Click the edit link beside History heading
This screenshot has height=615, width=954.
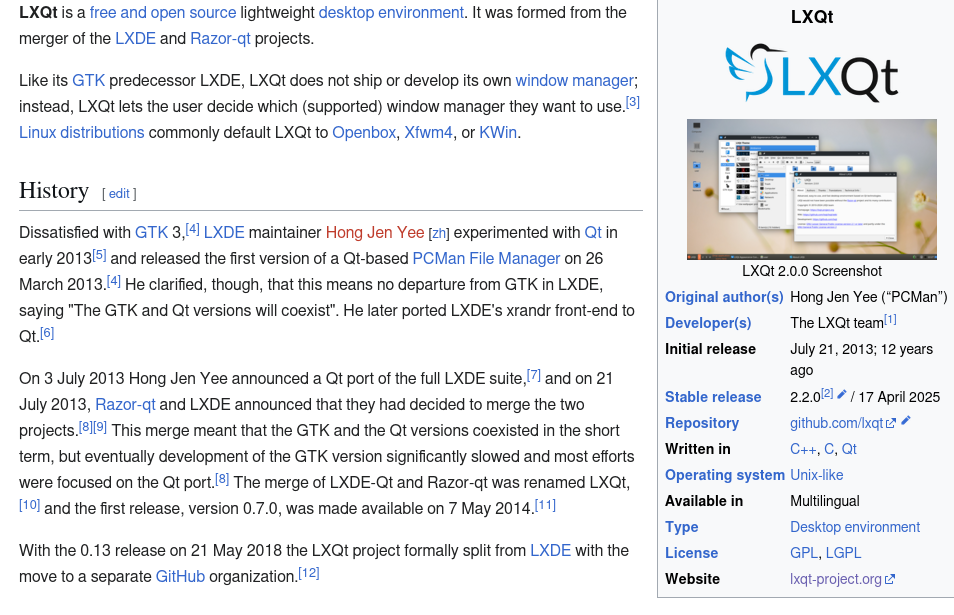[119, 193]
